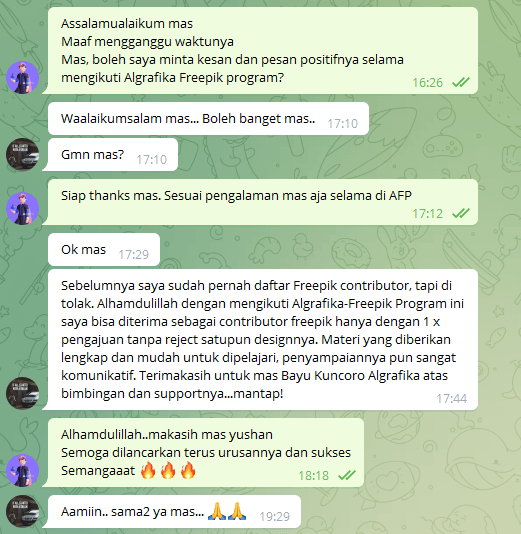Click dark car avatar beside 'Gmn mas?'
The height and width of the screenshot is (534, 521).
[22, 154]
